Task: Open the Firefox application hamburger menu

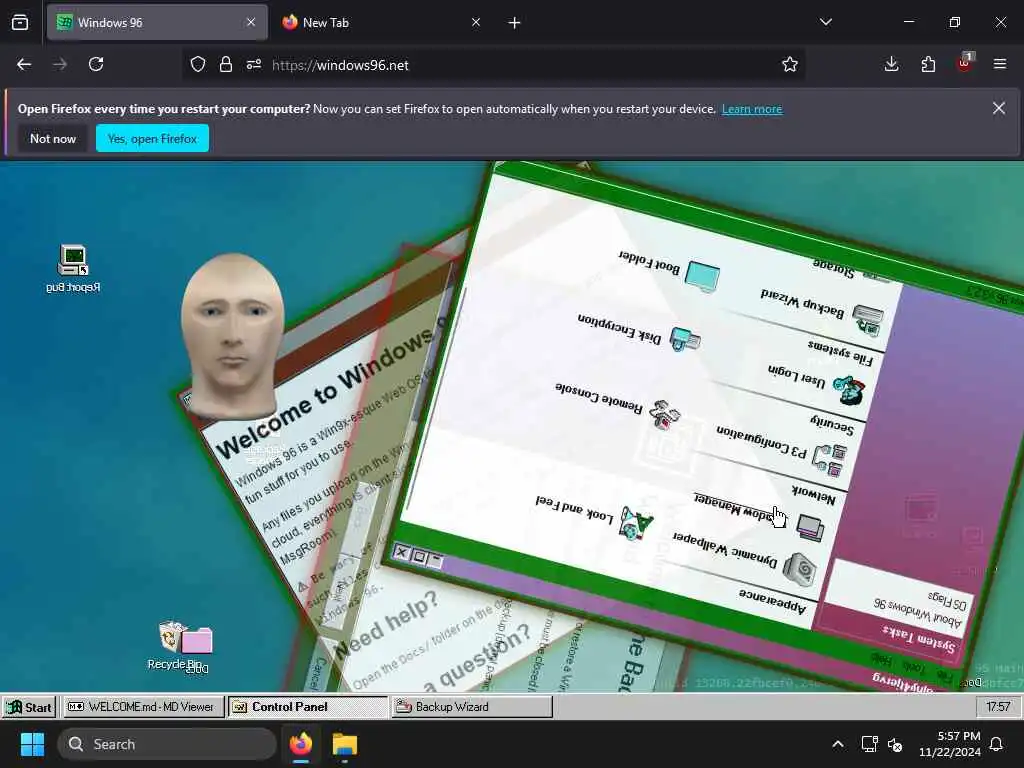Action: point(1000,65)
